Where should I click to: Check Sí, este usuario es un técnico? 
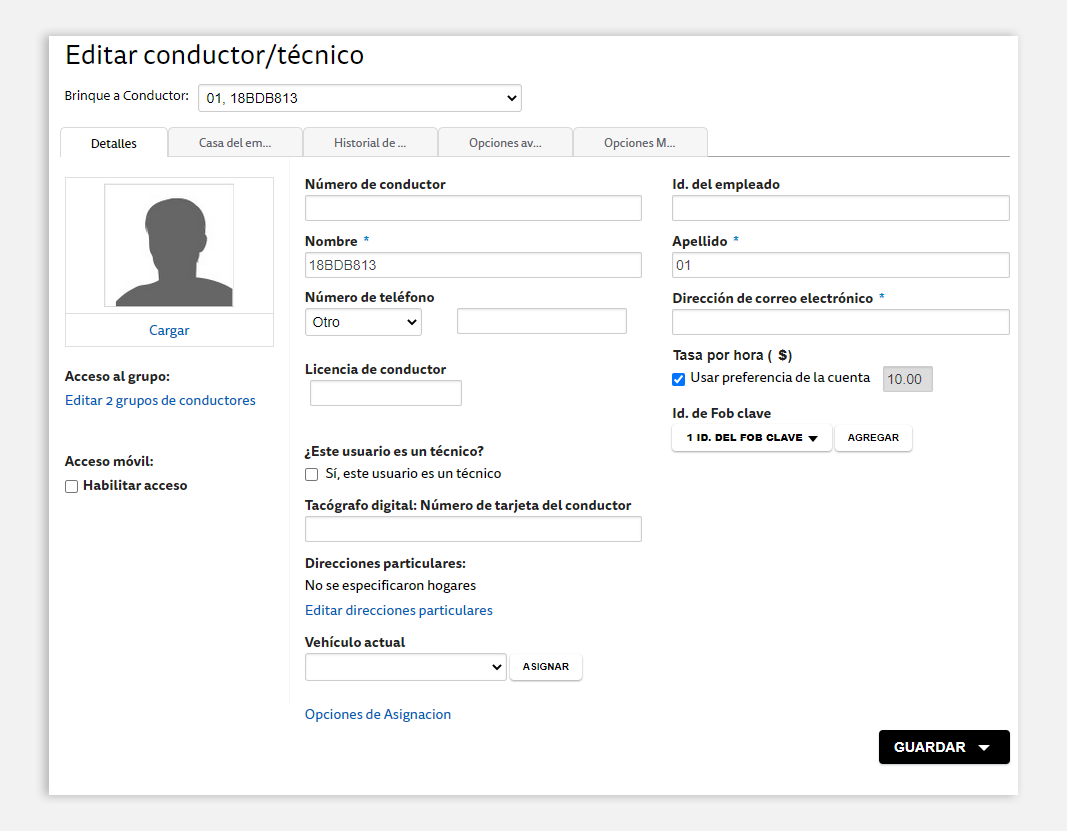click(312, 474)
